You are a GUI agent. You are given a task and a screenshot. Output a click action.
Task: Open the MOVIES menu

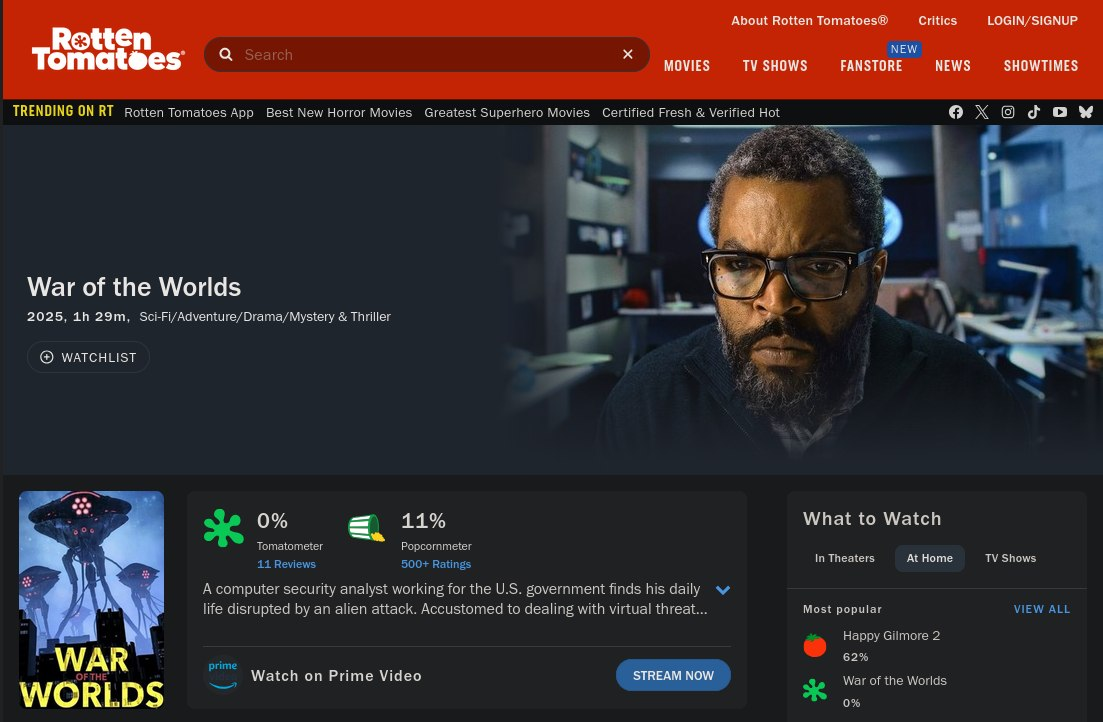pyautogui.click(x=687, y=66)
